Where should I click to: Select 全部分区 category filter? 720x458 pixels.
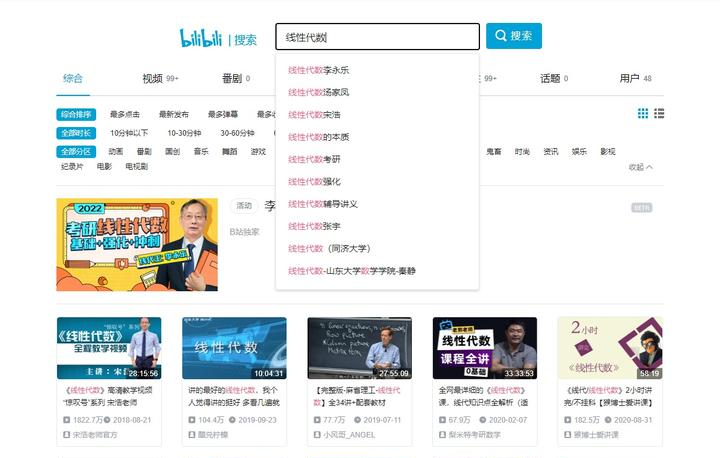pyautogui.click(x=76, y=152)
